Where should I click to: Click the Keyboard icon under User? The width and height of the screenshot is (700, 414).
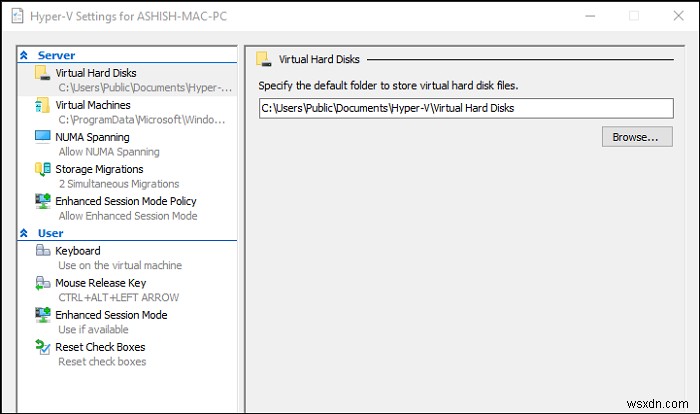click(x=42, y=250)
